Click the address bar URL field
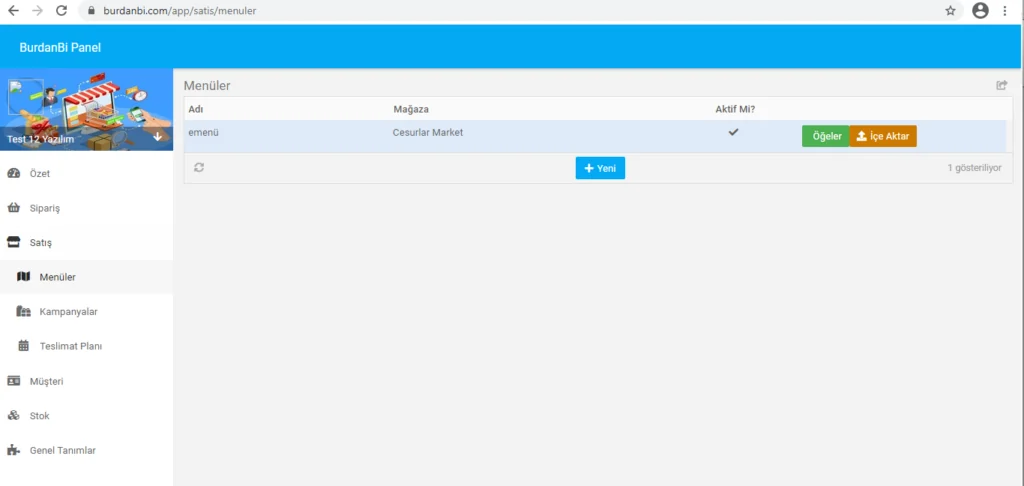Viewport: 1024px width, 486px height. click(519, 10)
